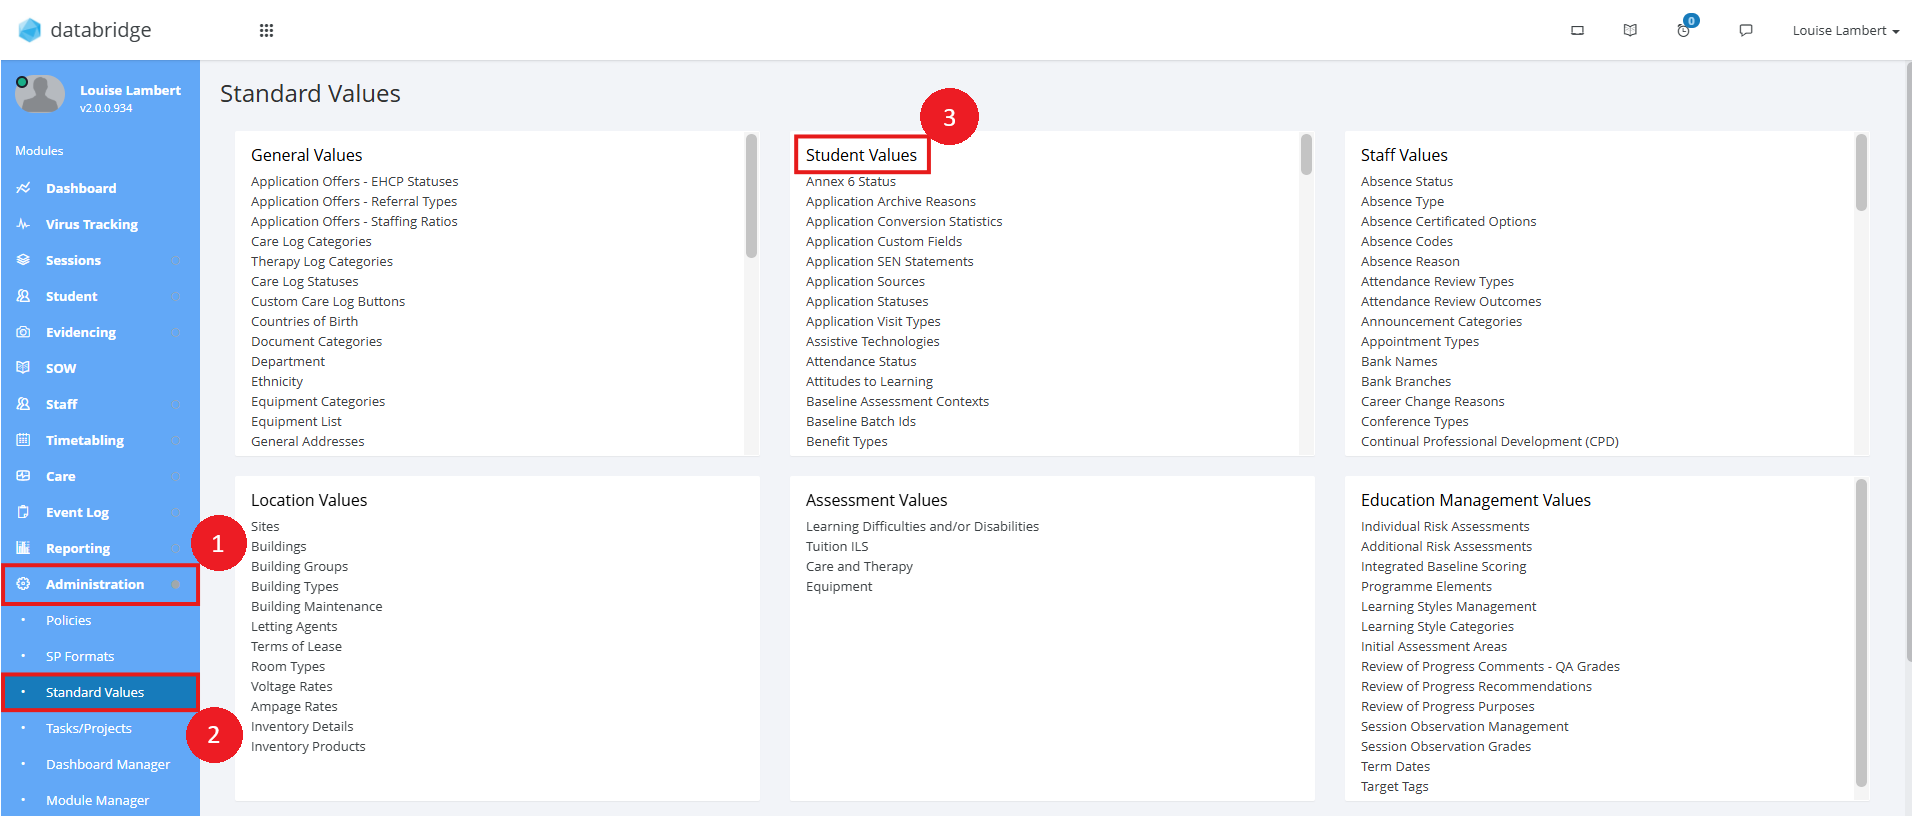
Task: Open Learning Difficulties and/or Disabilities link
Action: [x=922, y=526]
